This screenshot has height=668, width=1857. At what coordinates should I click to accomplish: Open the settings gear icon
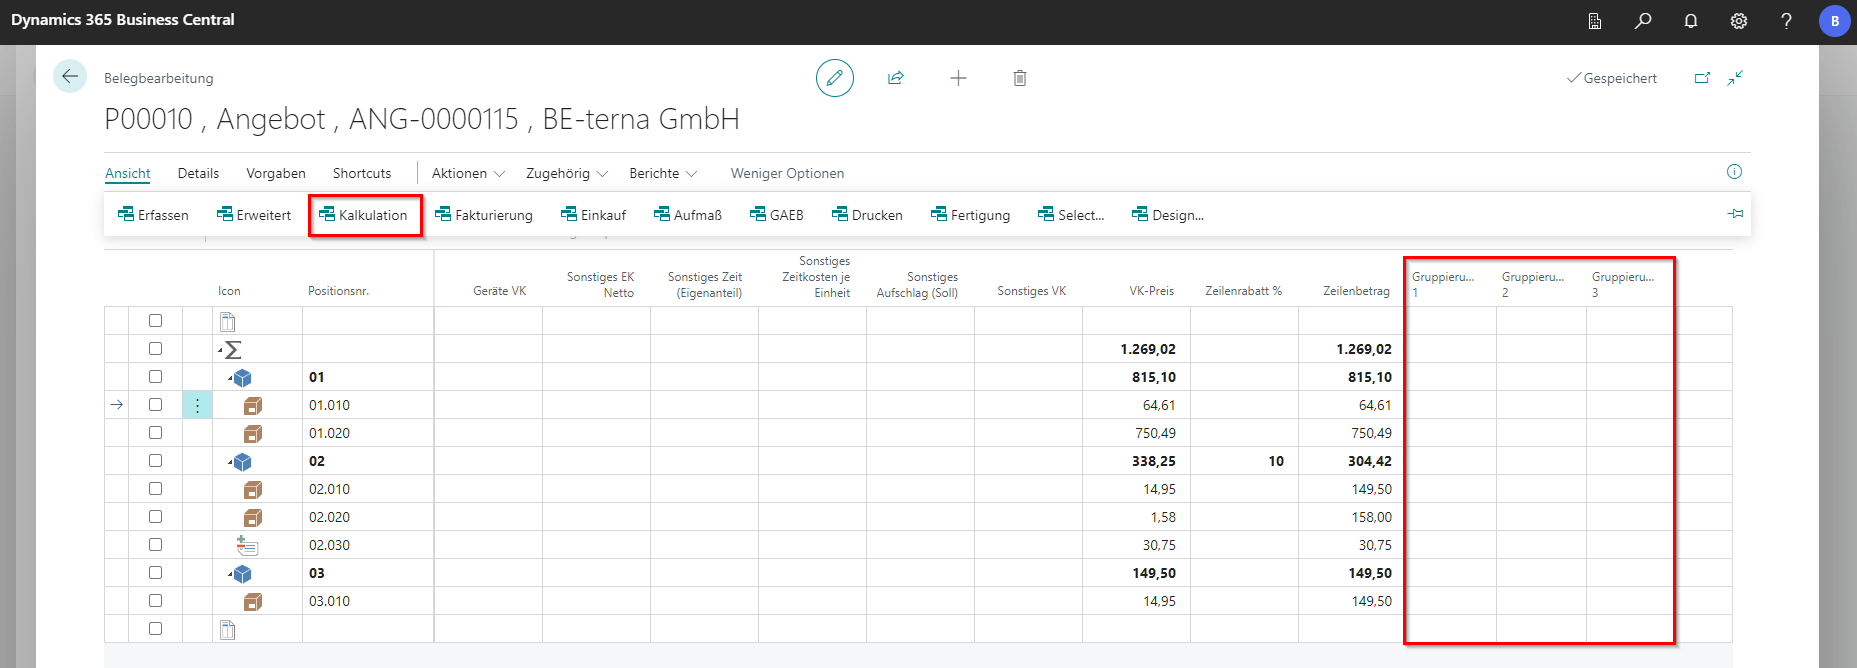click(x=1739, y=21)
